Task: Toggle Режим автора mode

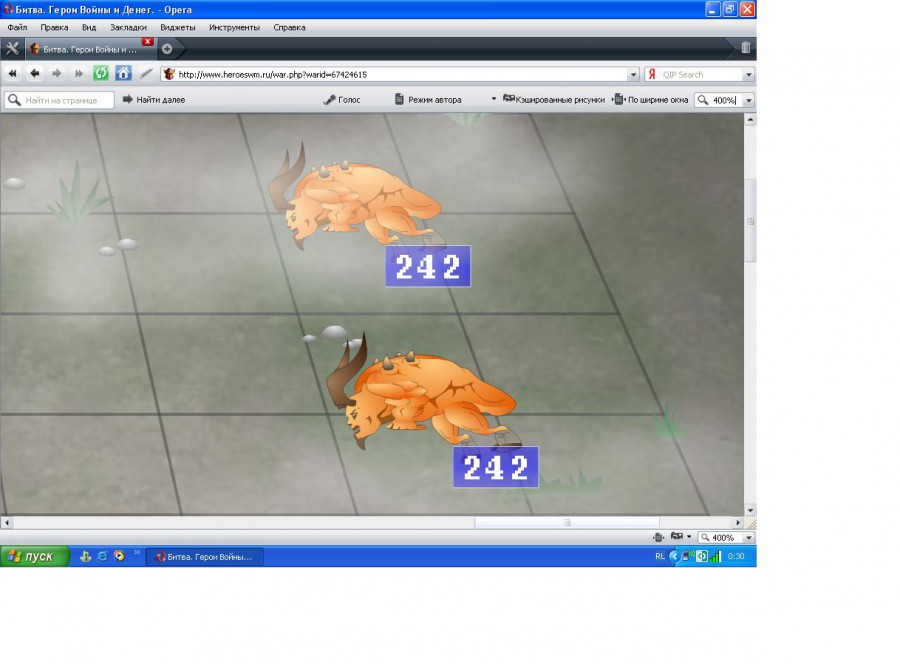Action: [x=428, y=100]
